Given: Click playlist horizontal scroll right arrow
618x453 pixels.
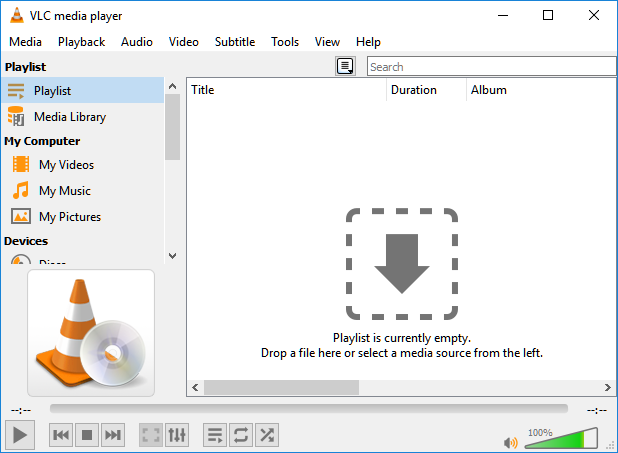Looking at the screenshot, I should (x=607, y=387).
